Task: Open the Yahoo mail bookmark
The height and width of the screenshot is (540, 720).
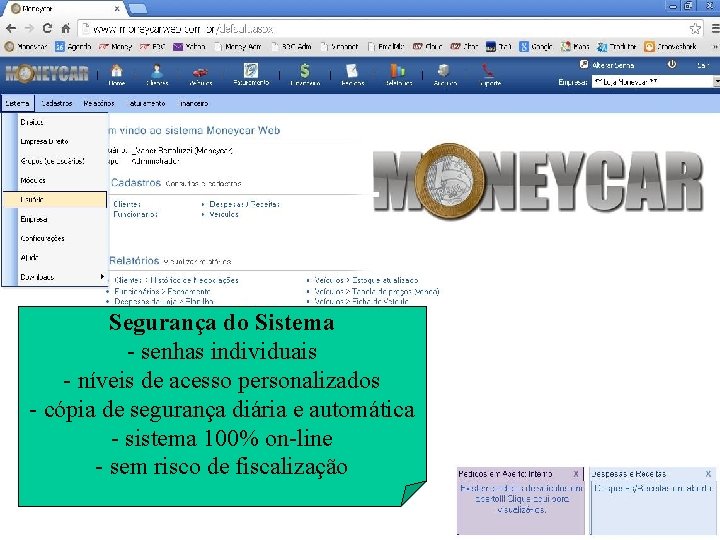Action: pyautogui.click(x=189, y=46)
